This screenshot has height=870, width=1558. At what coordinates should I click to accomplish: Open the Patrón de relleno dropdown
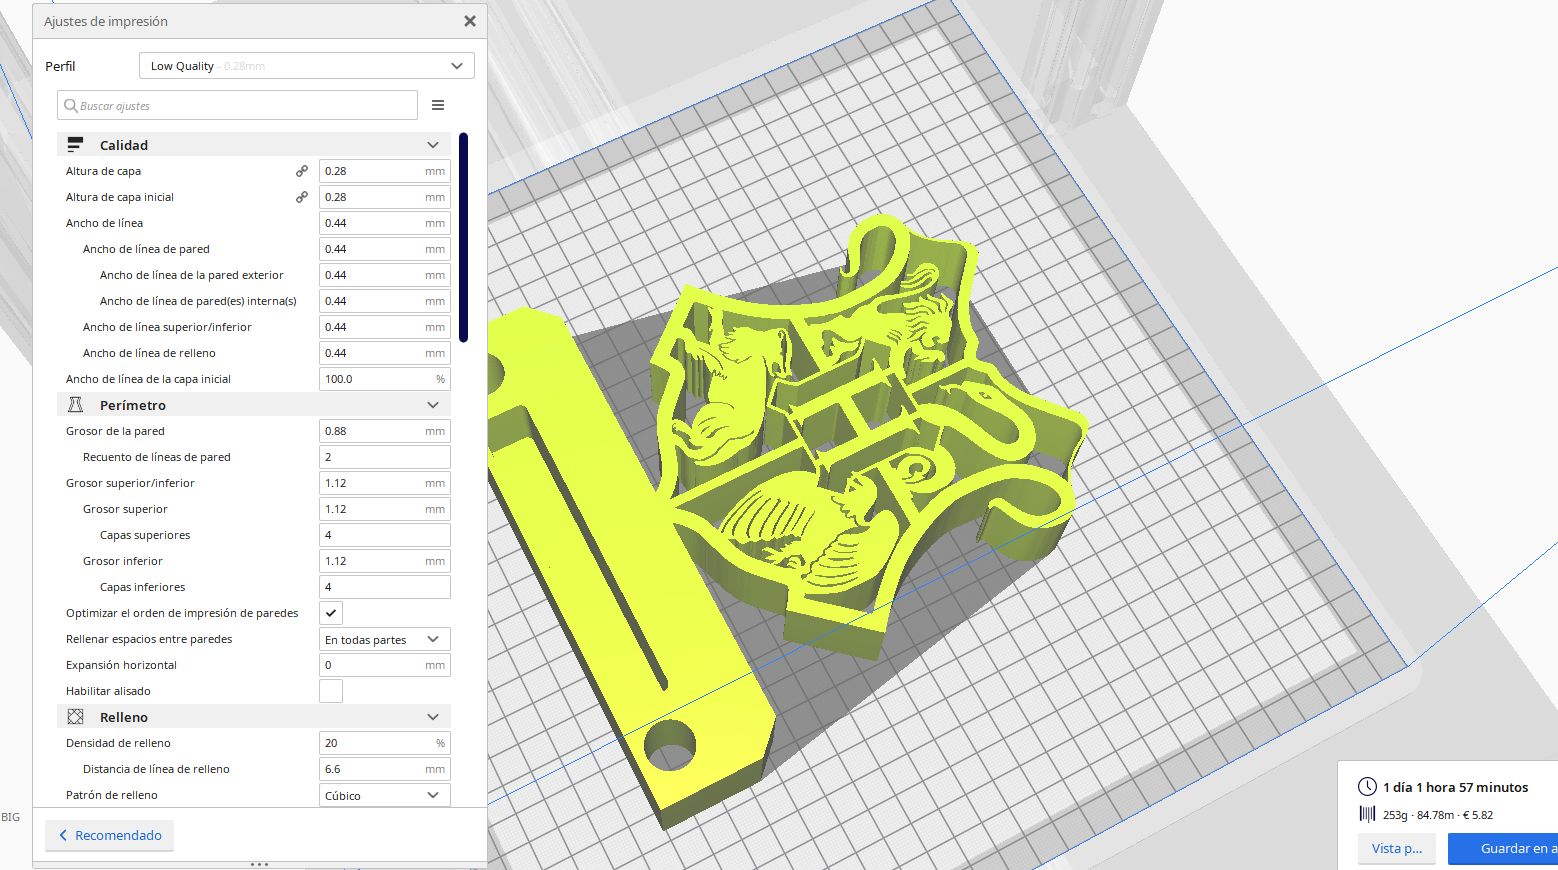click(385, 795)
